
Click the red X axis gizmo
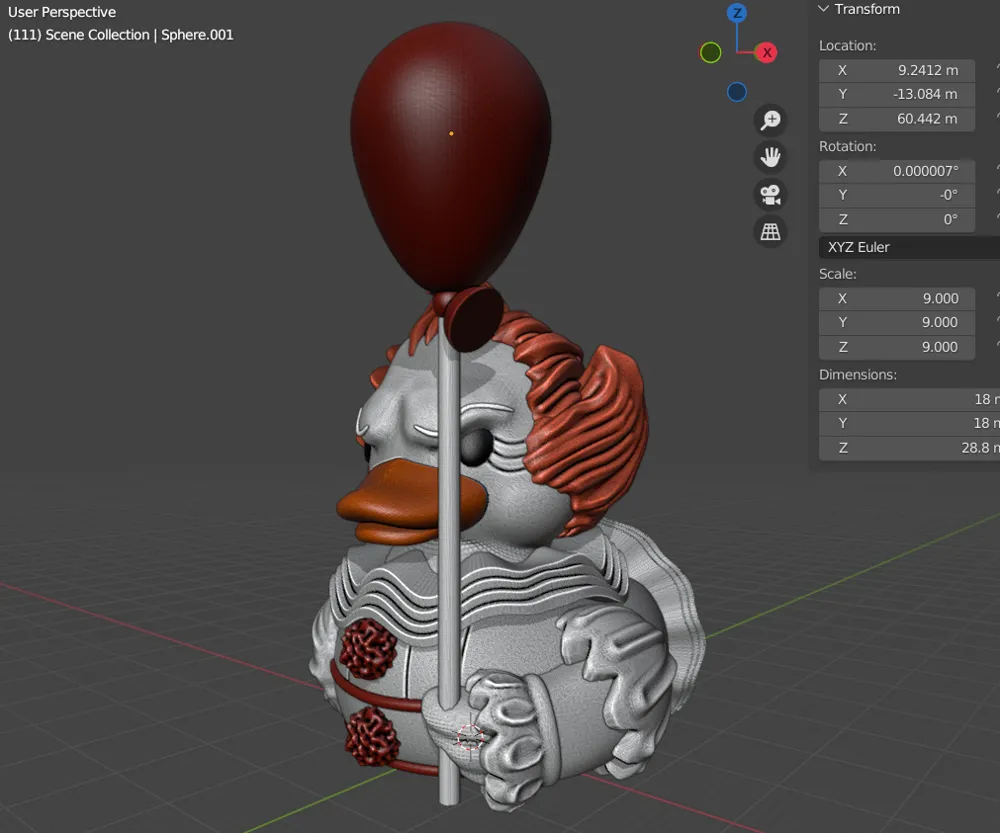coord(767,53)
